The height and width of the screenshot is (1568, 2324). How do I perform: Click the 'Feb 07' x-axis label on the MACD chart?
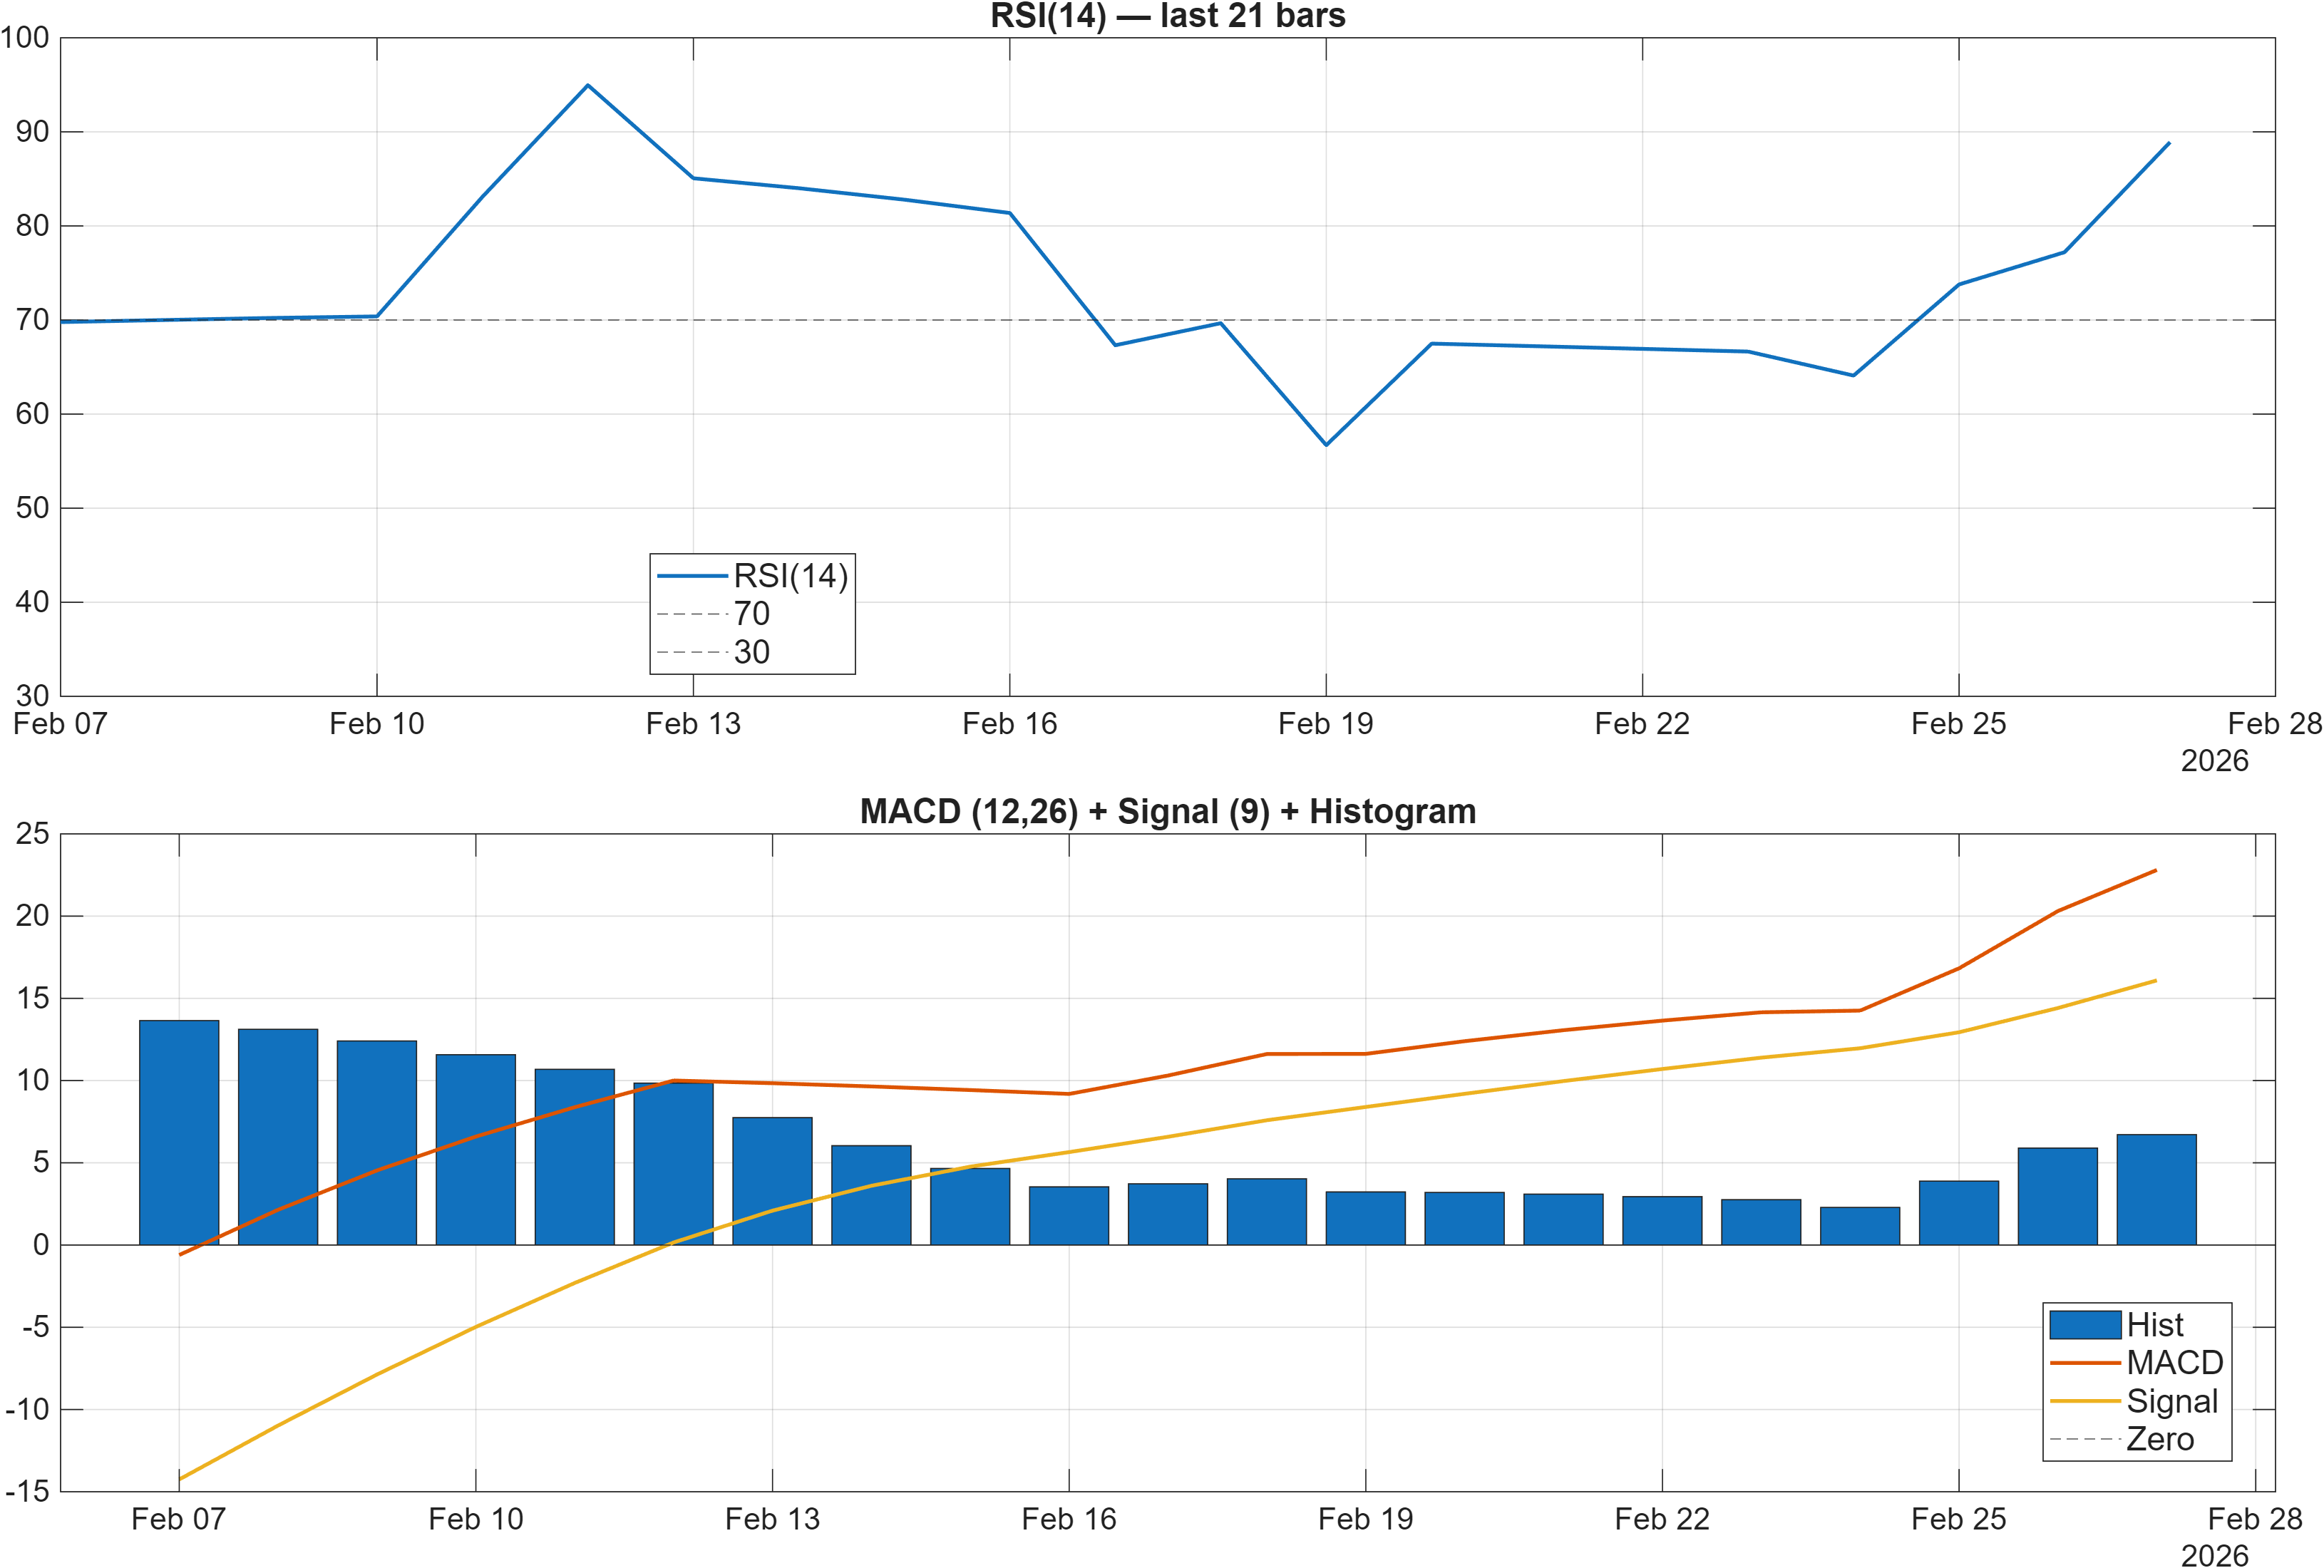tap(179, 1520)
